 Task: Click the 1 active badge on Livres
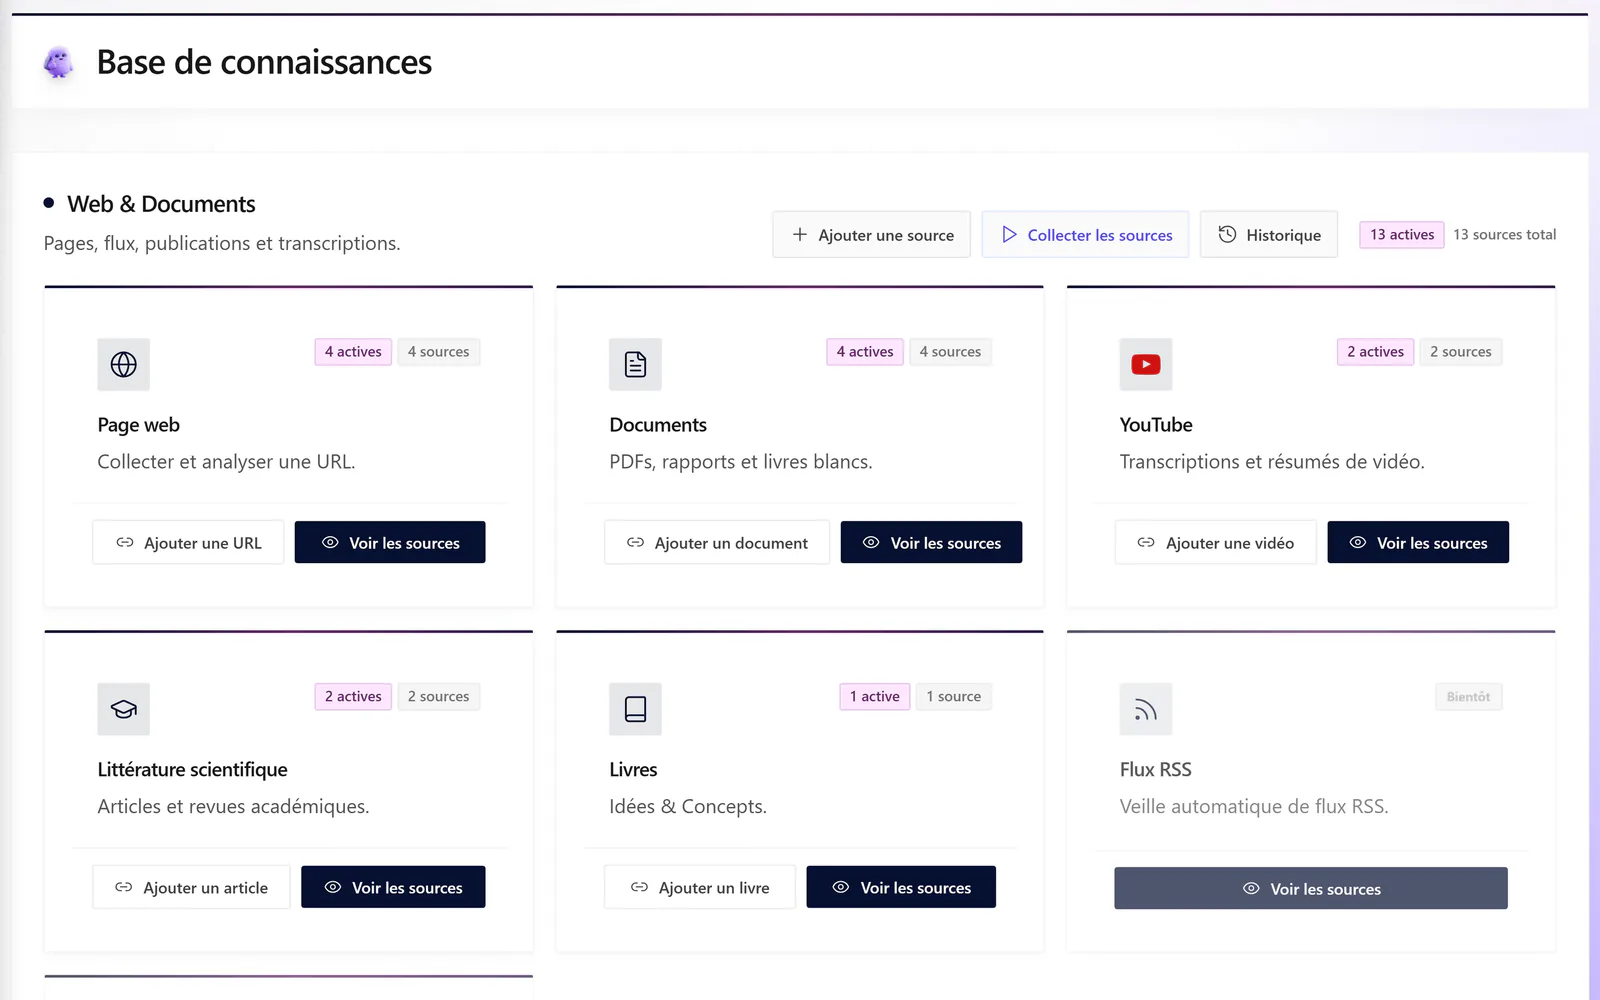coord(875,697)
